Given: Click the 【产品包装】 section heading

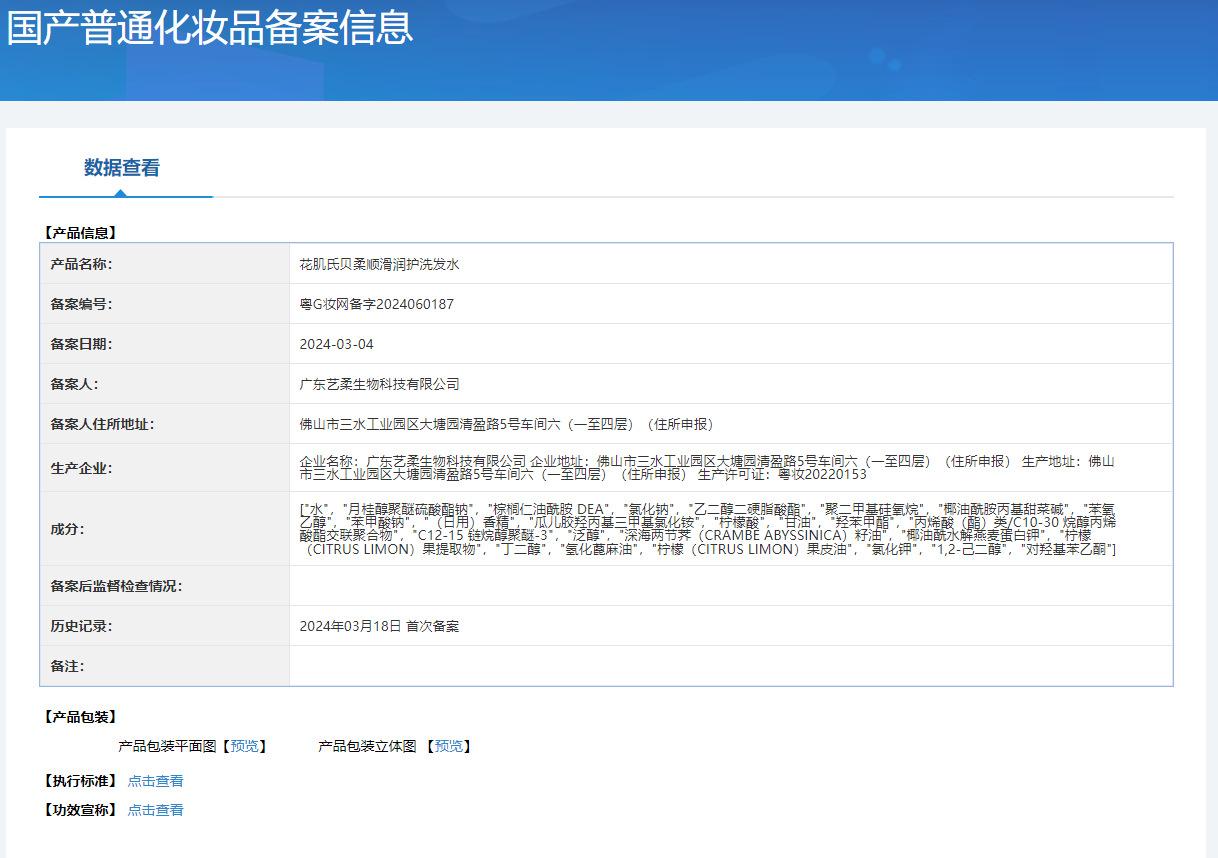Looking at the screenshot, I should [80, 717].
